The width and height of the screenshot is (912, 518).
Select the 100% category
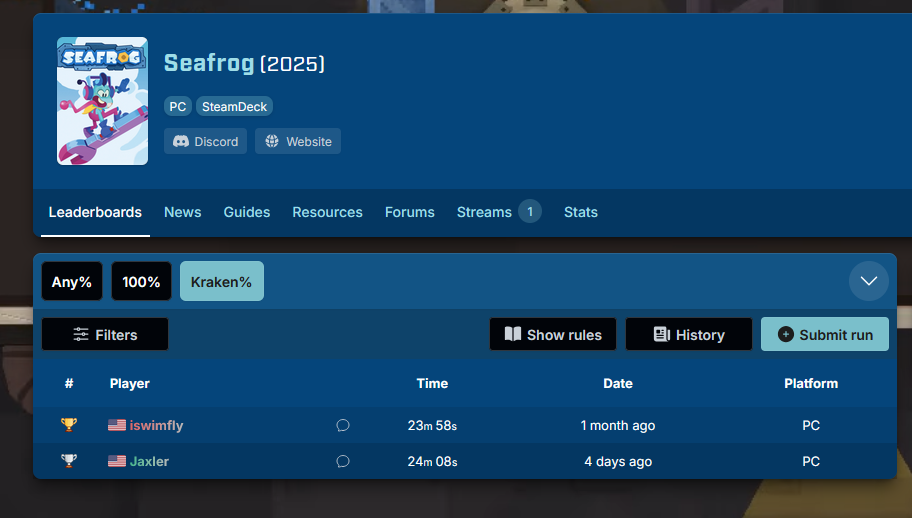point(141,281)
